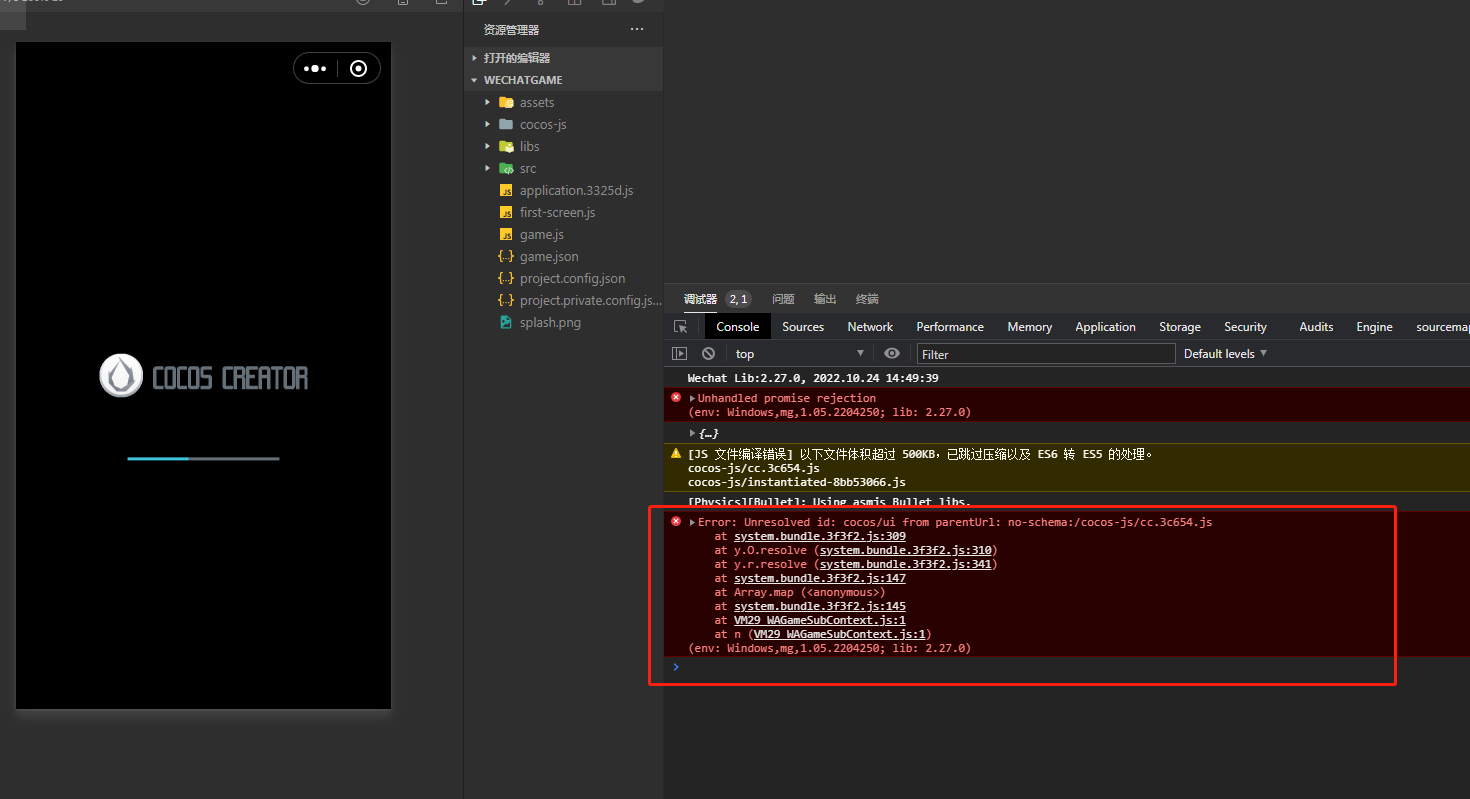Click the folder icon beside libs

tap(506, 146)
